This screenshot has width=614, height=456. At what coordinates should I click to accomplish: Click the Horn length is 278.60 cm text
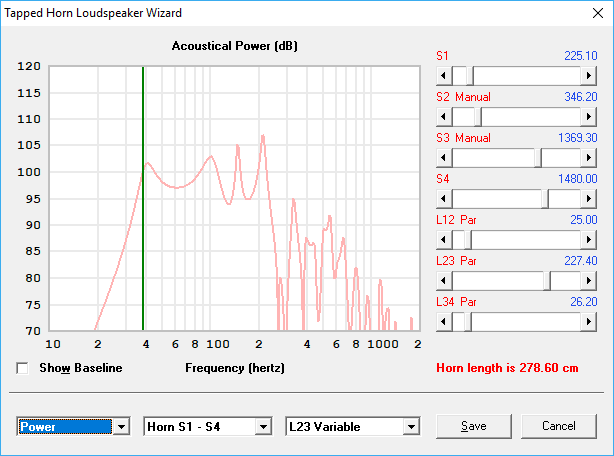pos(507,368)
